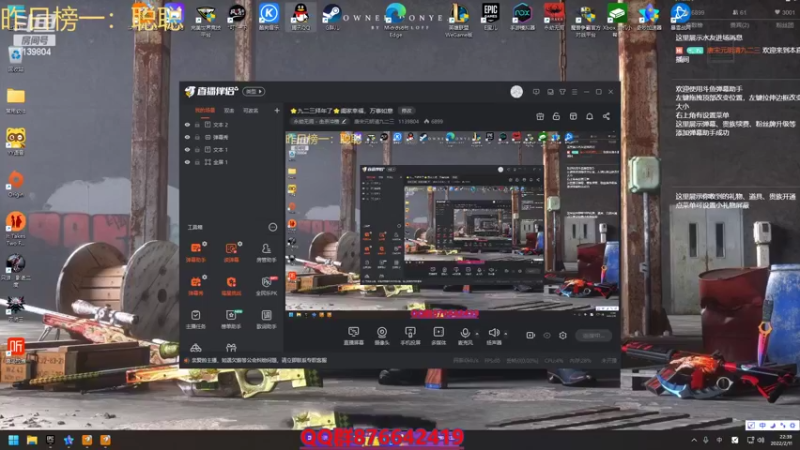Screen dimensions: 800x450
Task: Select the 文本 2 source row
Action: (232, 124)
